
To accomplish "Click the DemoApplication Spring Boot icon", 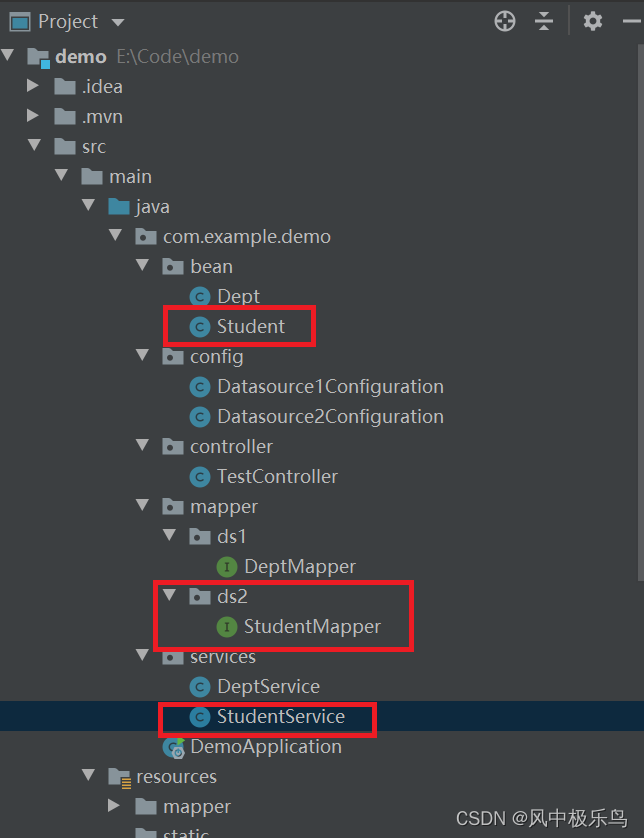I will coord(173,747).
